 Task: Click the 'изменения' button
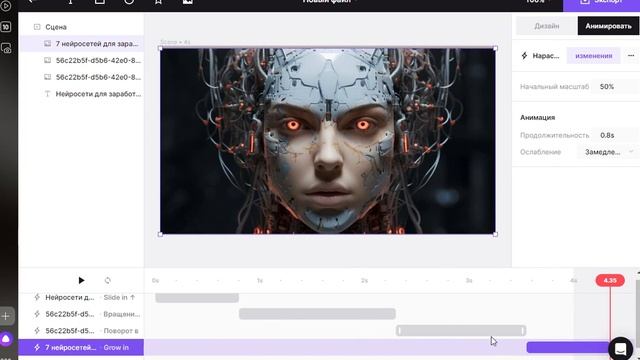tap(593, 56)
